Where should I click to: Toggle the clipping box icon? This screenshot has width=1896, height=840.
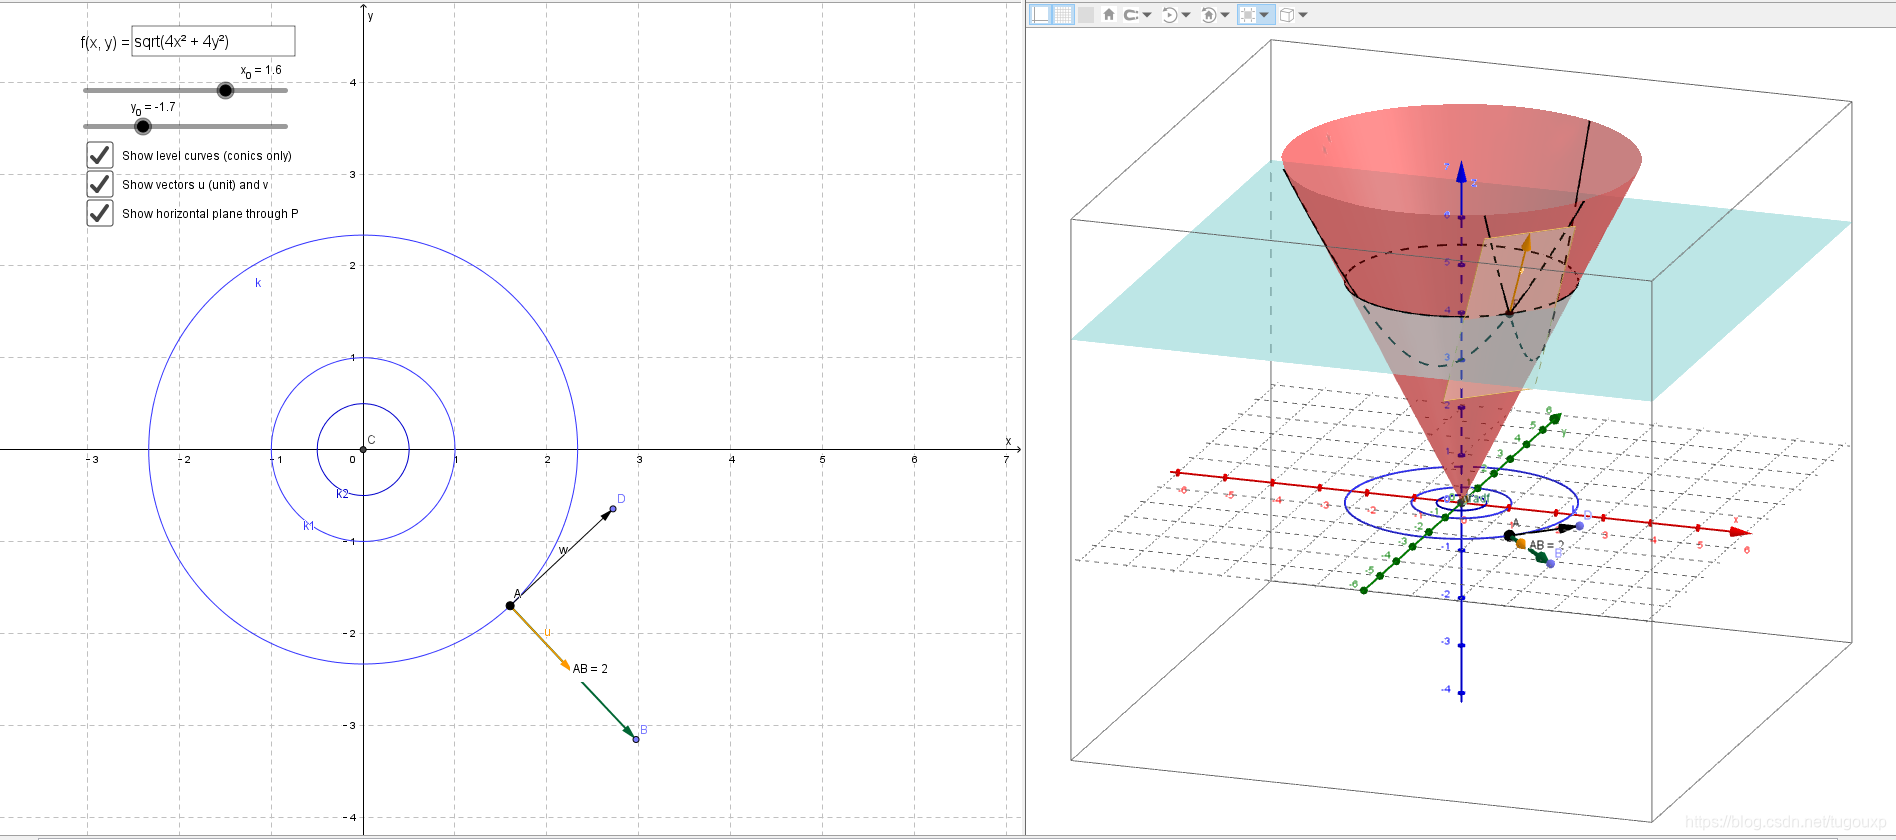pos(1247,14)
